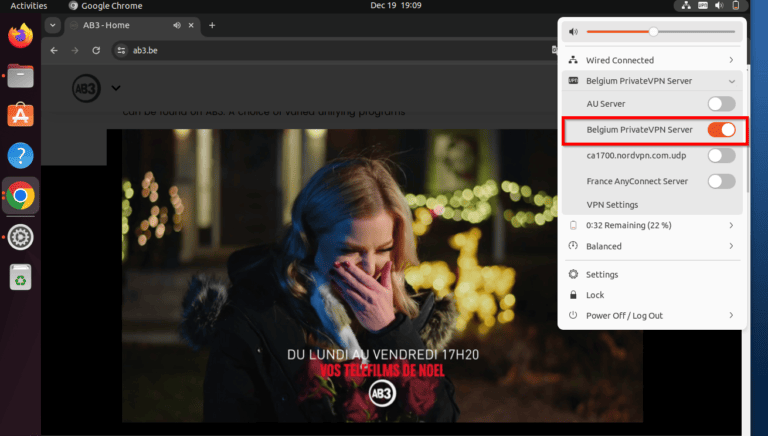Screen dimensions: 768x436
Task: Enable the AU Server VPN toggle
Action: 720,104
